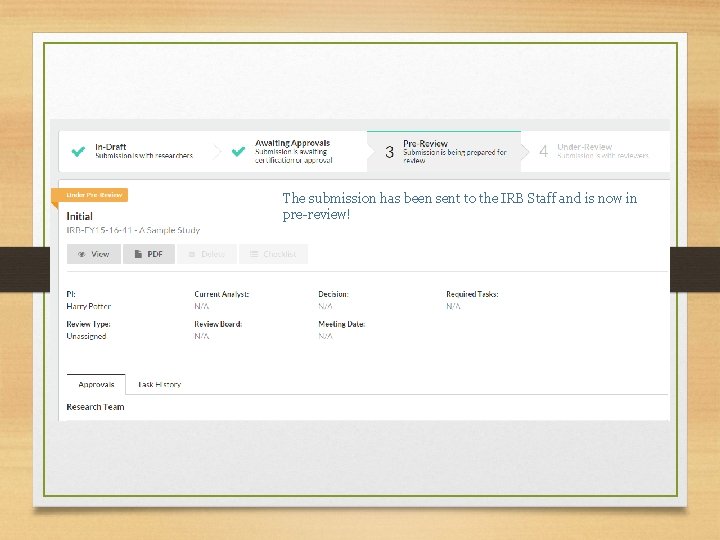Click the In-Draft green checkmark icon

[79, 152]
